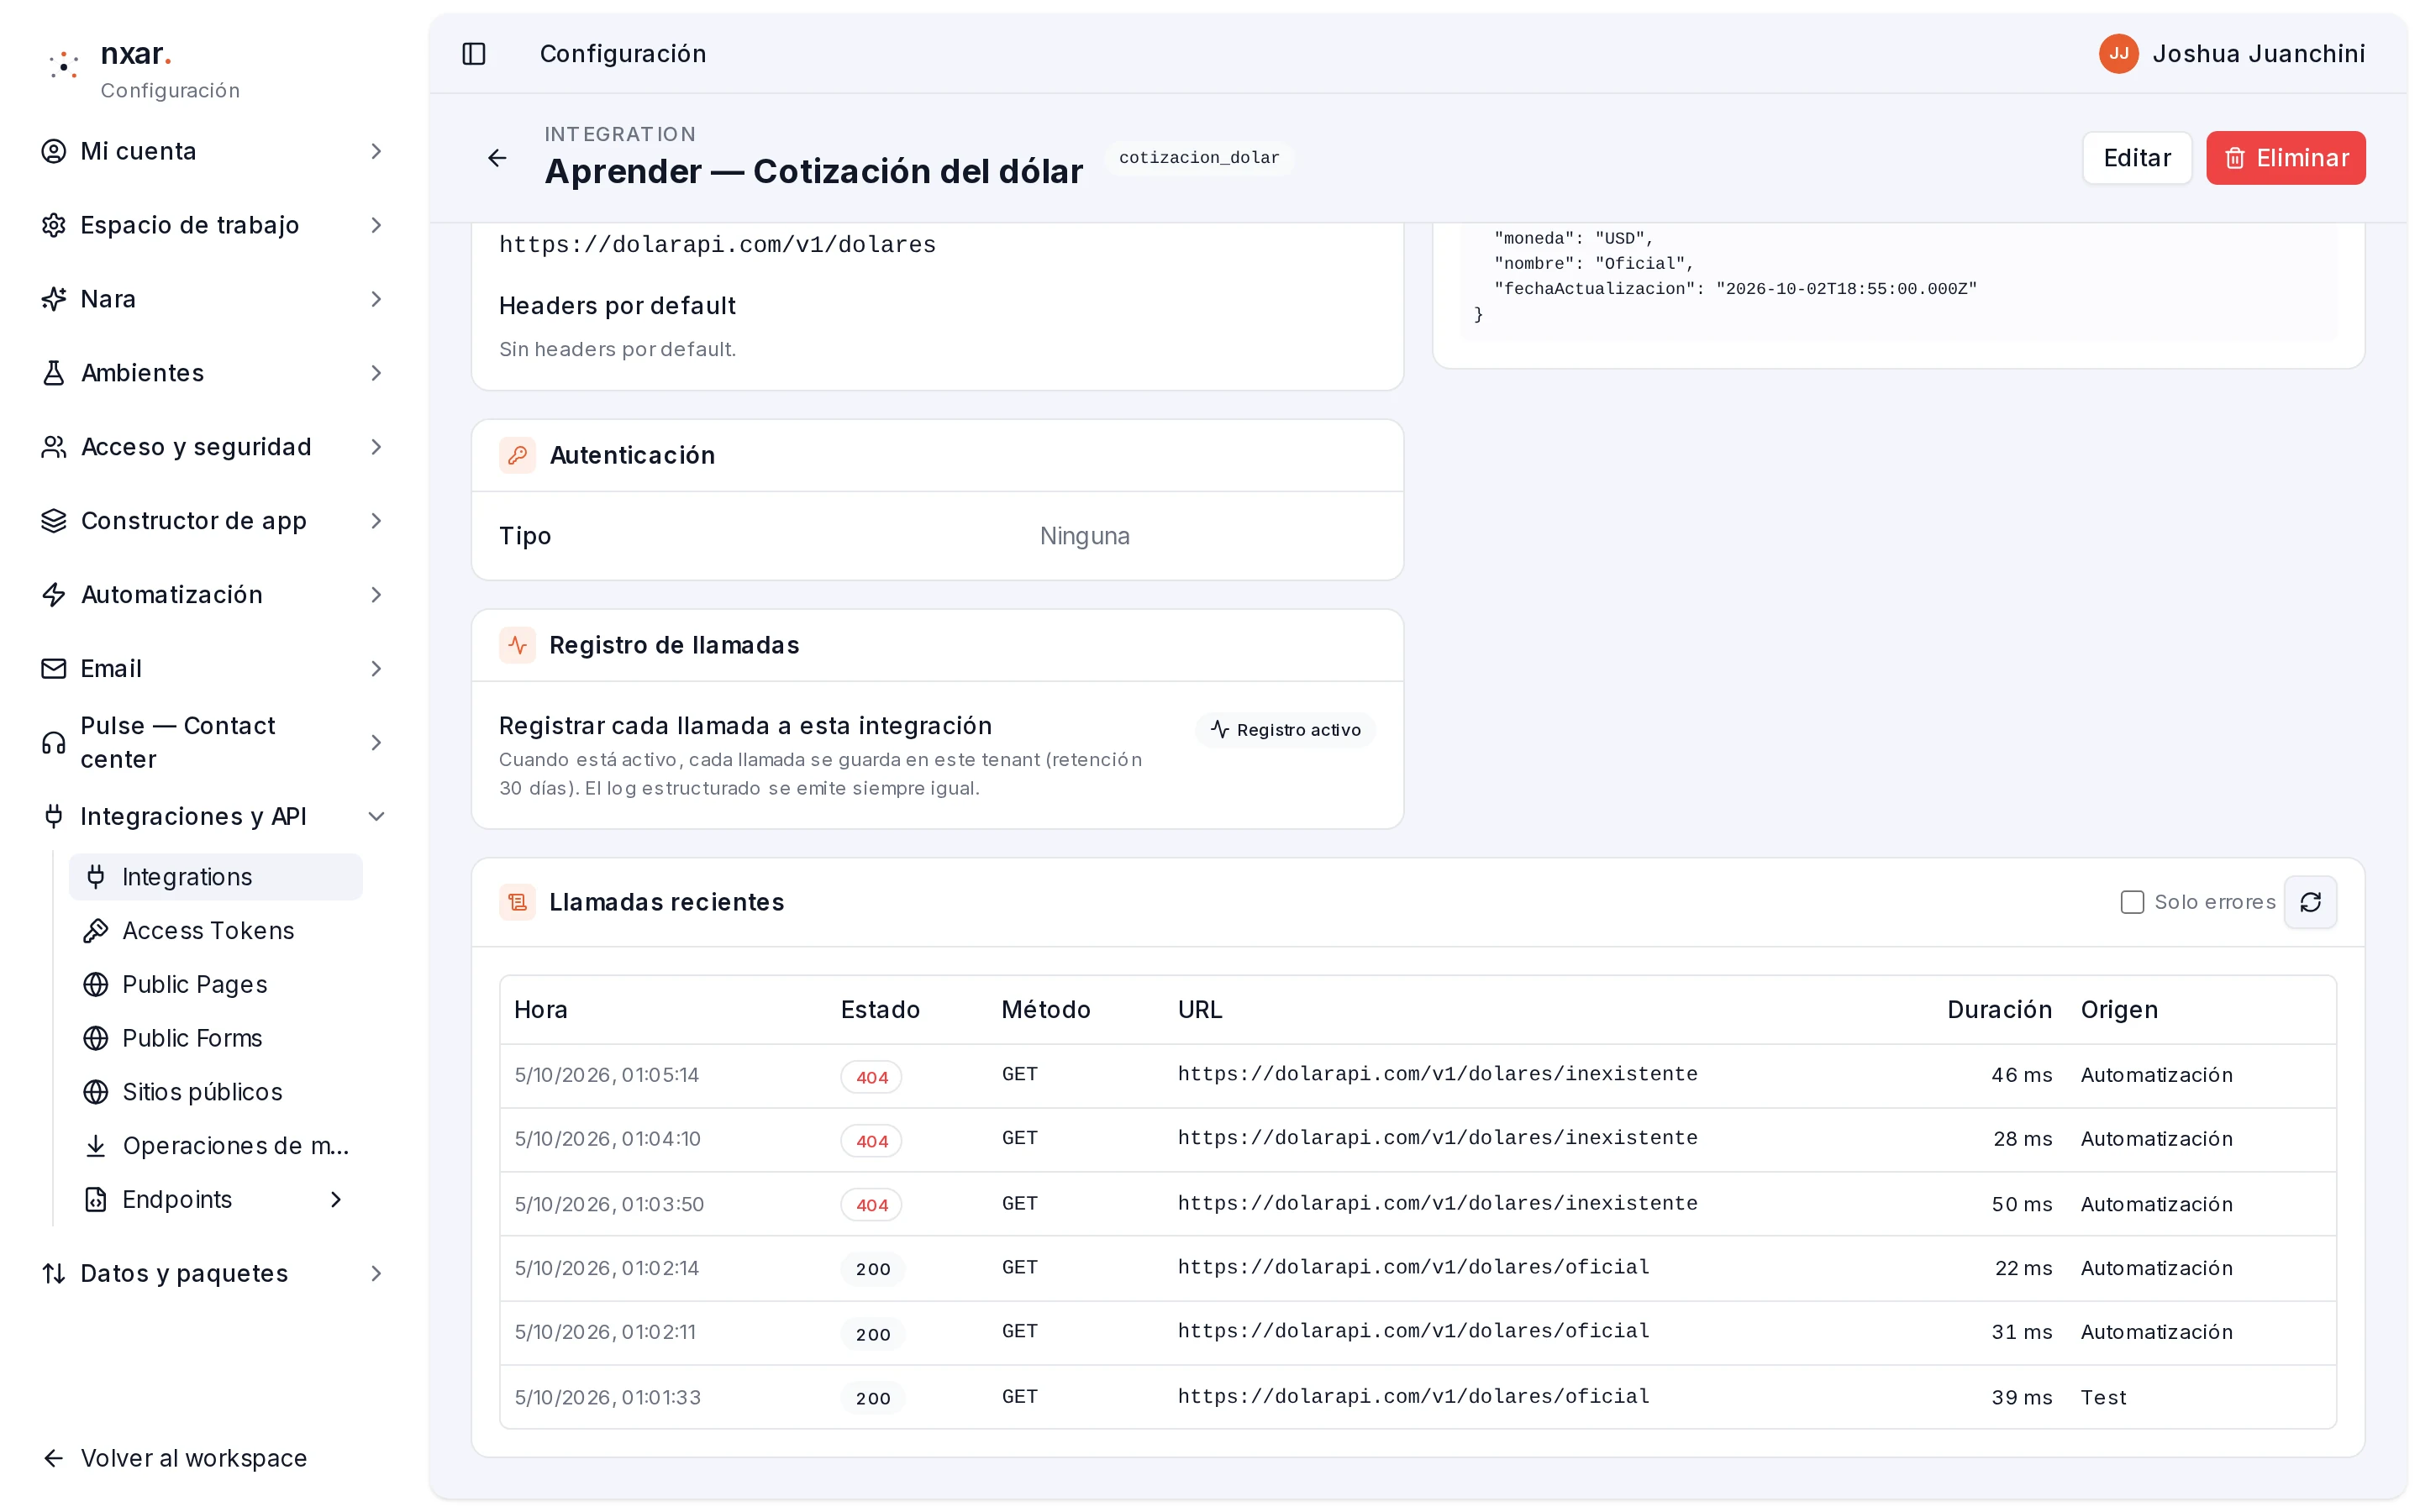
Task: Open Sitios públicos in the sidebar
Action: [215, 1092]
